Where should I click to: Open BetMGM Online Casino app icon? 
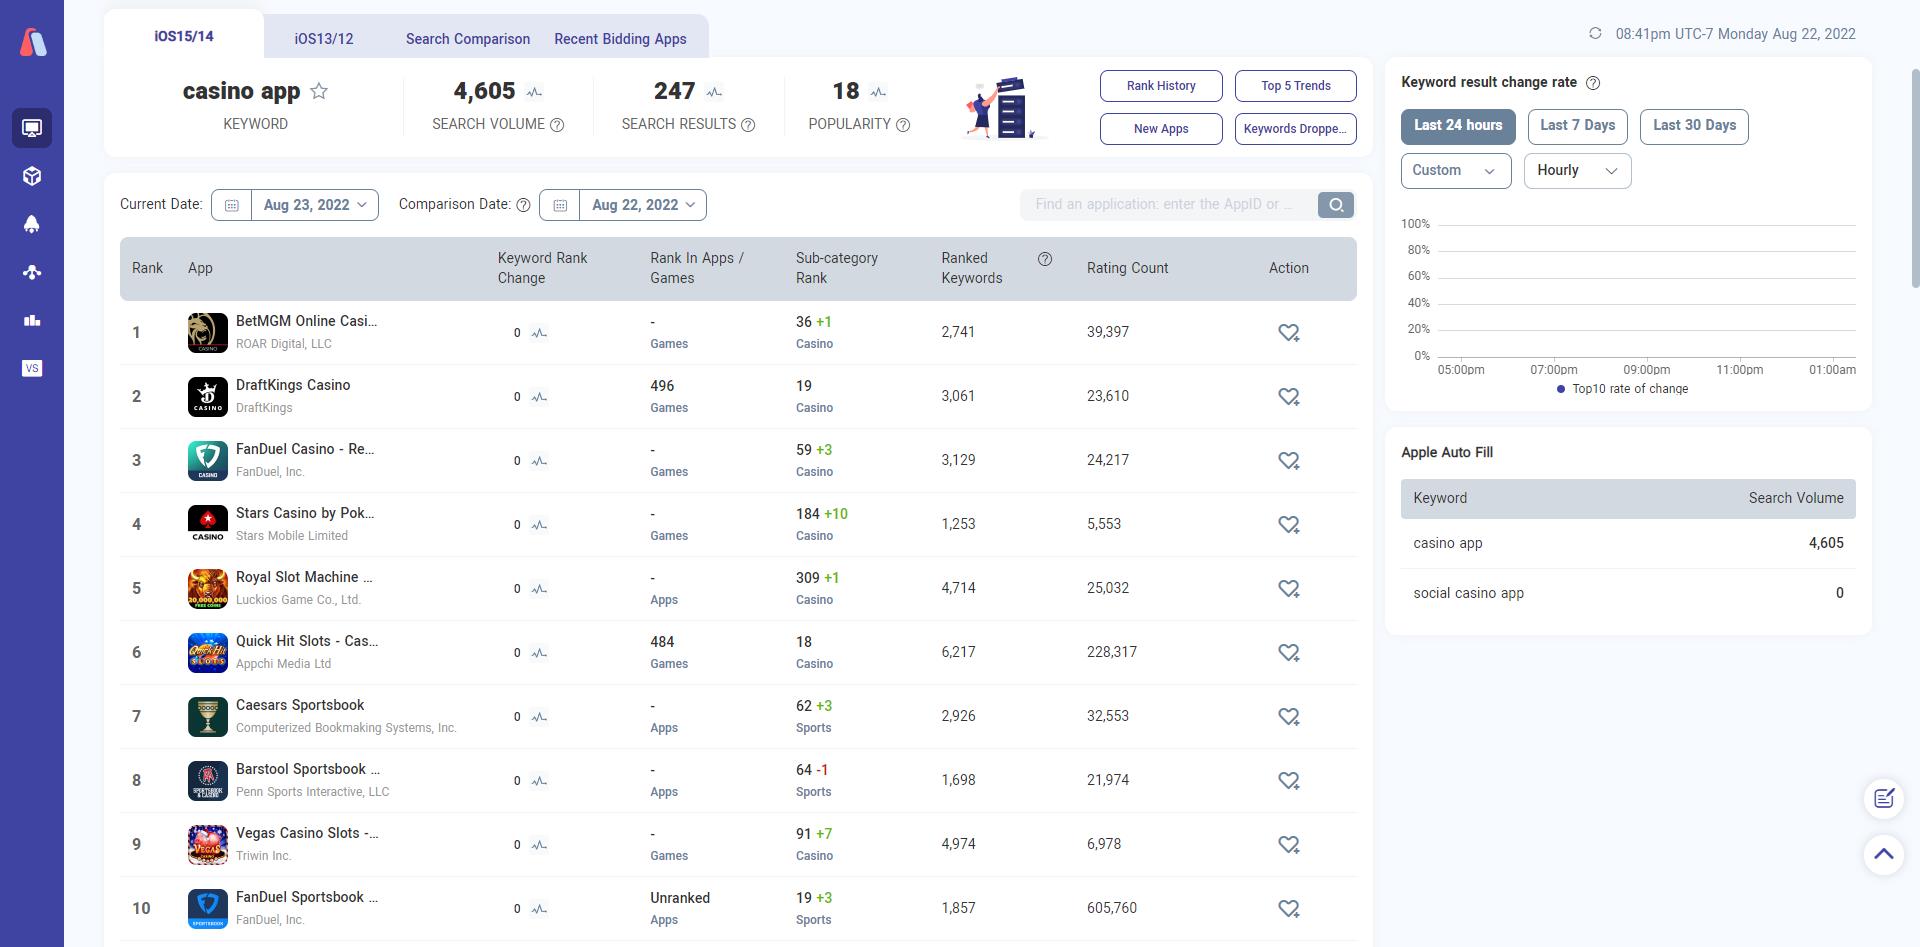tap(208, 333)
